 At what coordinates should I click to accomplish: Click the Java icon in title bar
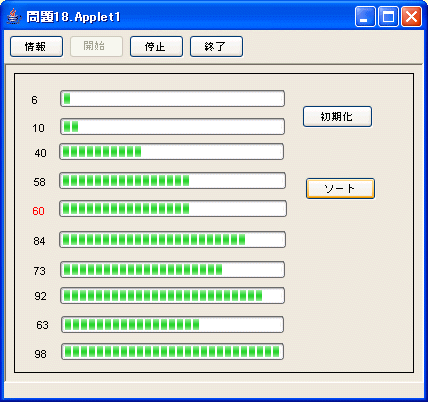[13, 16]
